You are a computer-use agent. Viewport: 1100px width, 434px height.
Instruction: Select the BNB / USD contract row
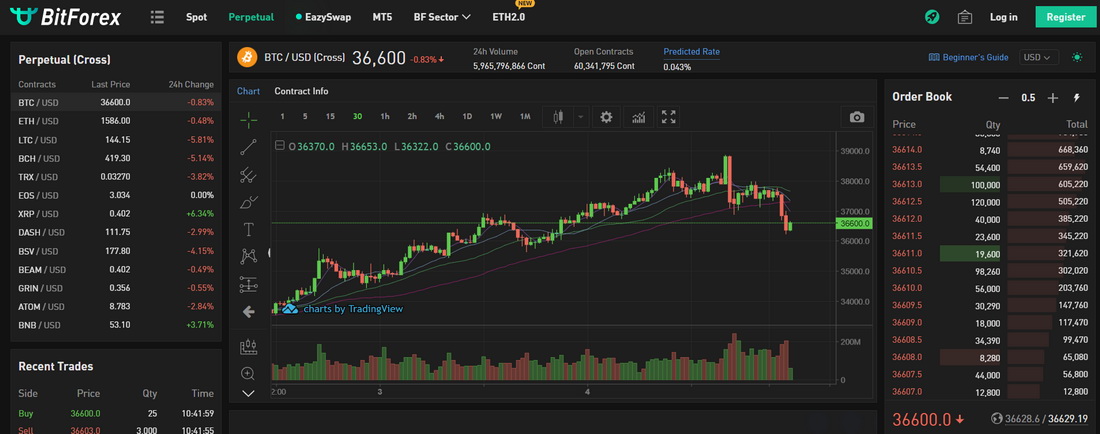116,325
